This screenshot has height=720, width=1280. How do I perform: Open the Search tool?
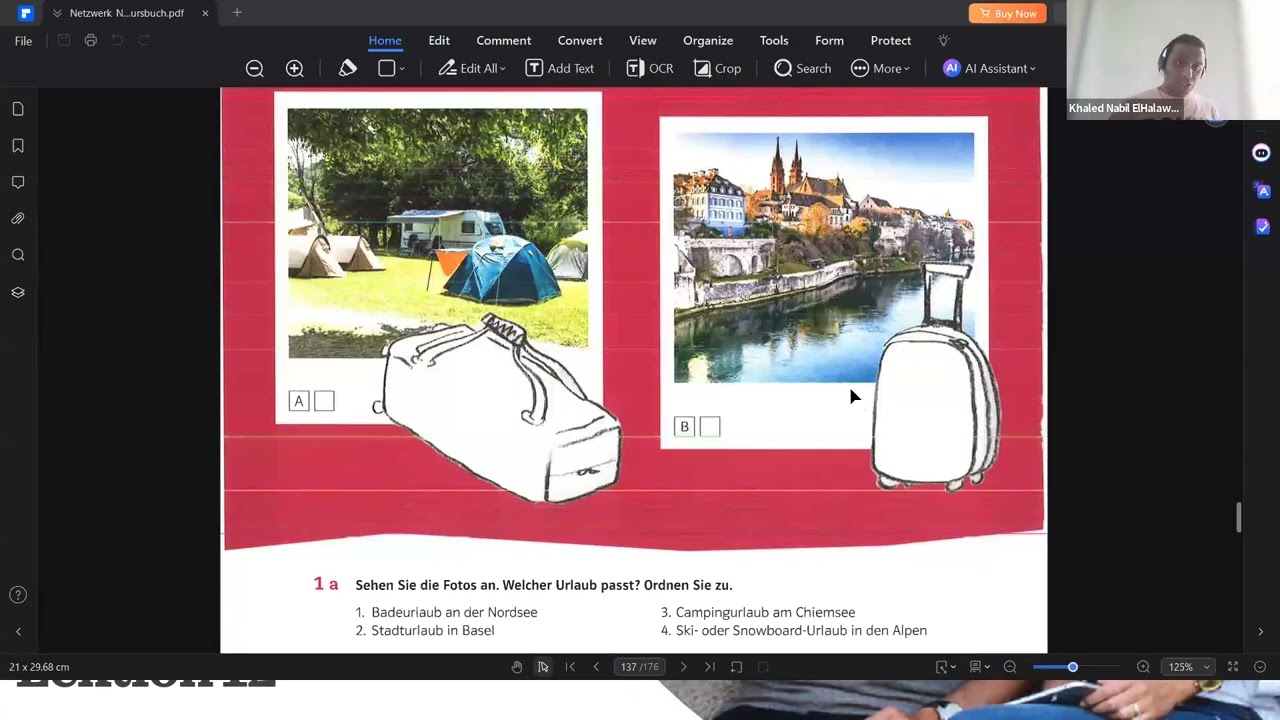[x=802, y=68]
